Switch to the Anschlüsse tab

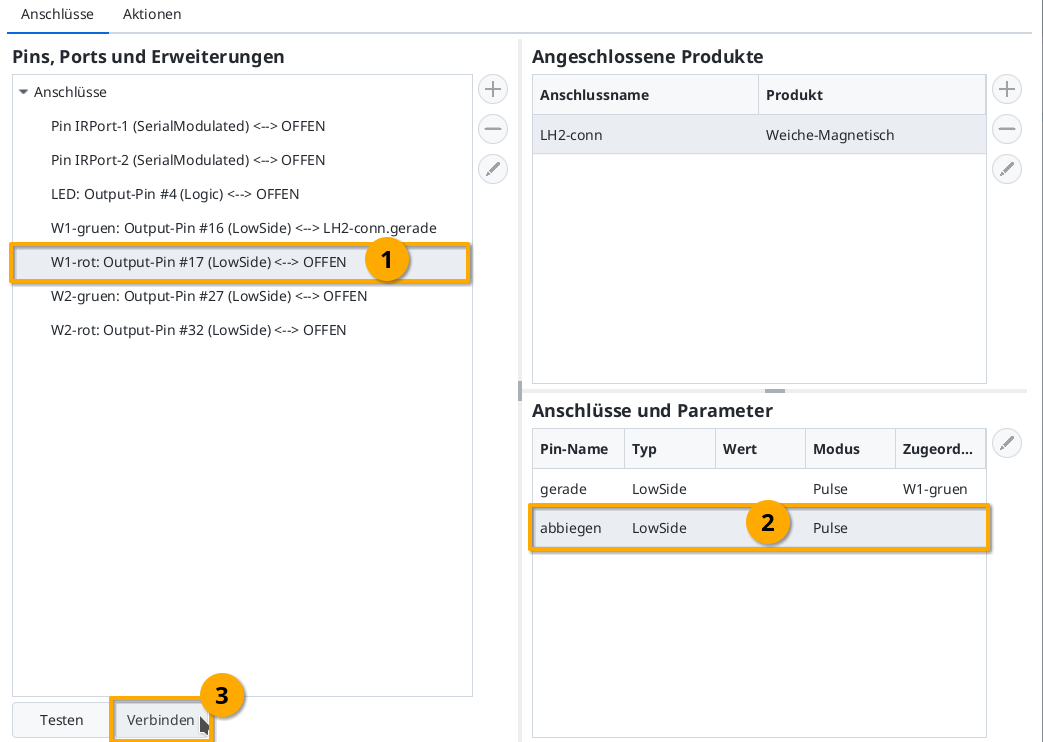[57, 14]
